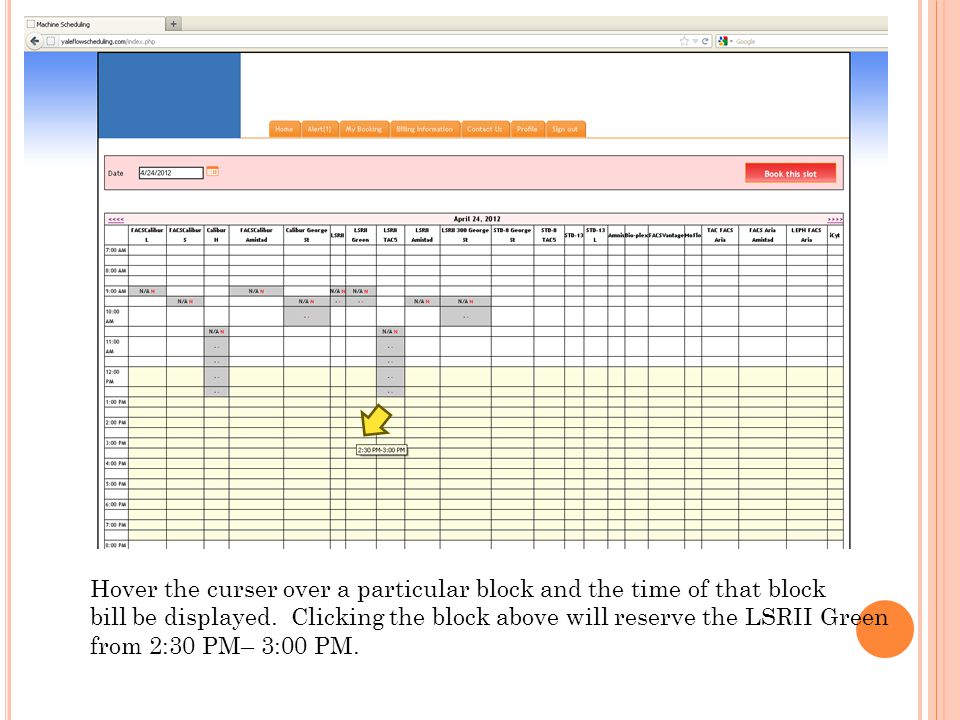Image resolution: width=960 pixels, height=720 pixels.
Task: Click the STD-8 TACS column header
Action: point(549,235)
